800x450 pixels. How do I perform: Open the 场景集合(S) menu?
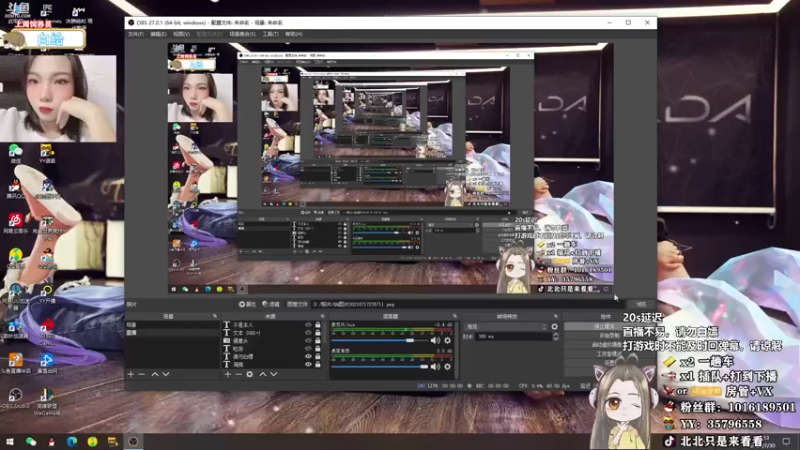(x=242, y=34)
